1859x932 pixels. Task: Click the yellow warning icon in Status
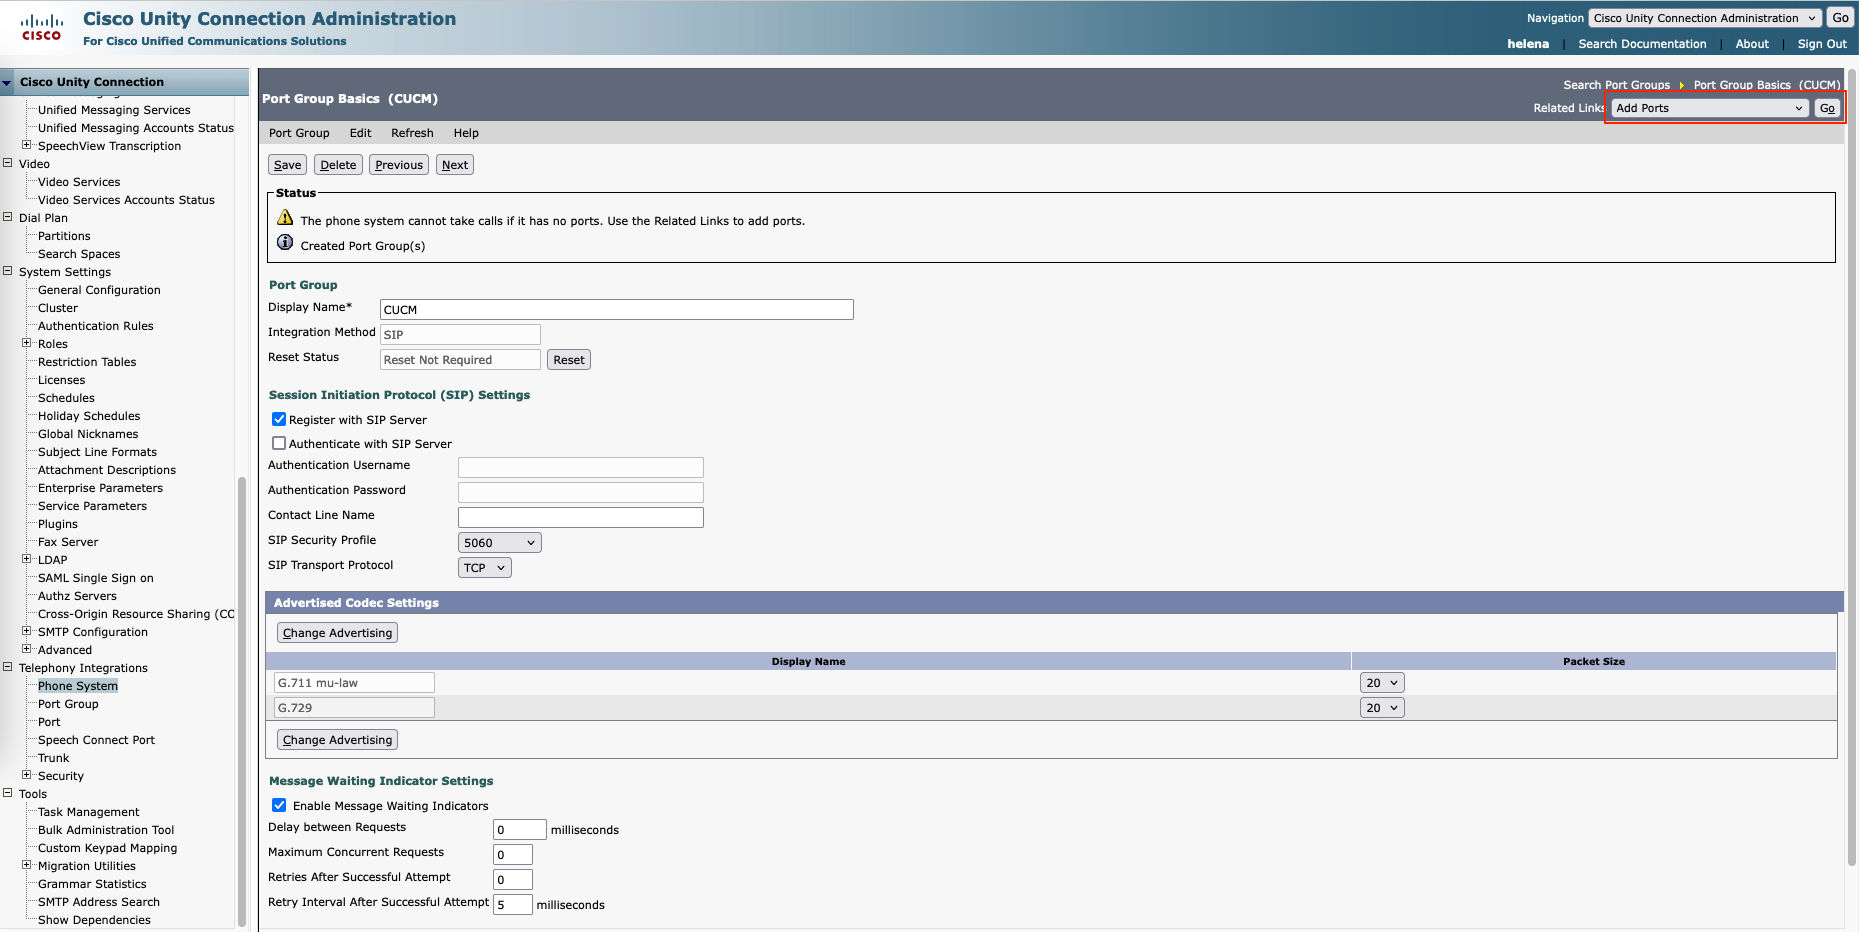click(x=285, y=218)
